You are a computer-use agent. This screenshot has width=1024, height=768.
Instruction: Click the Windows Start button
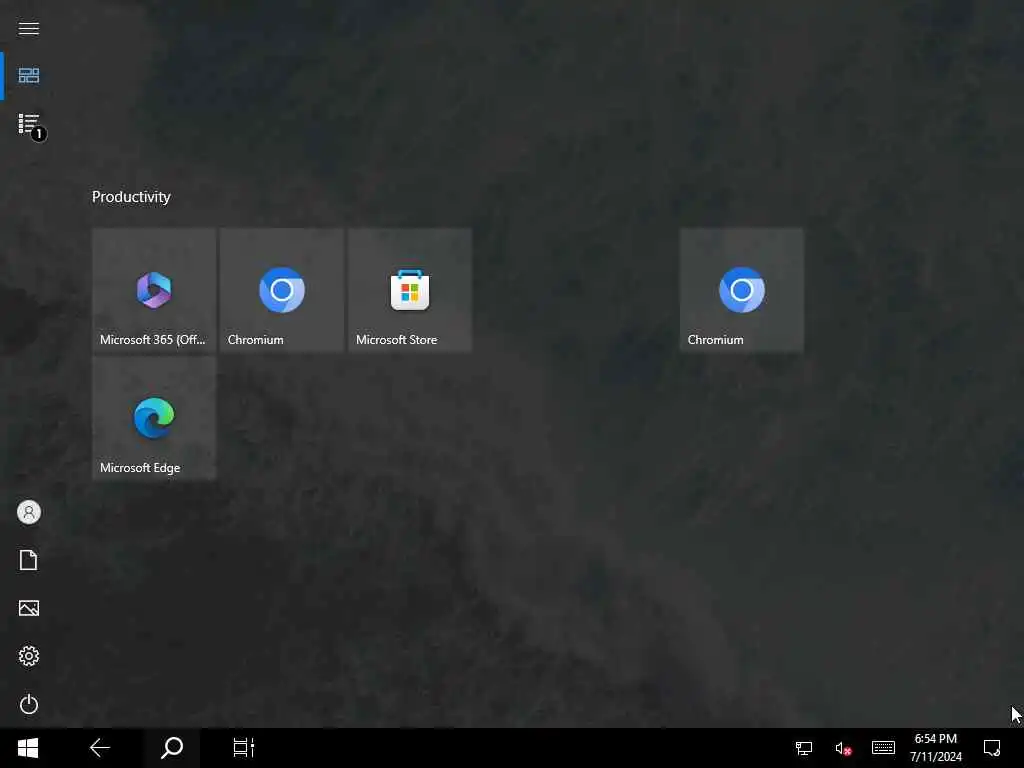28,748
